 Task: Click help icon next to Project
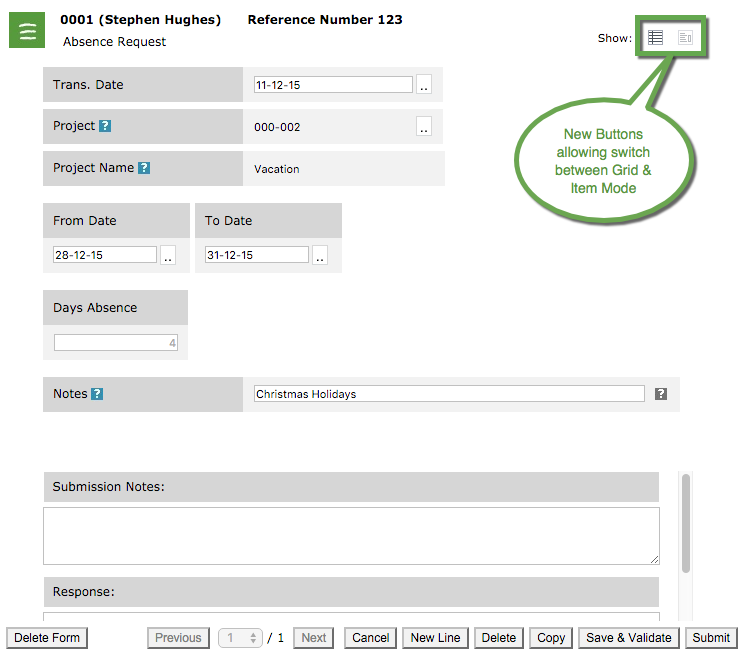pos(105,127)
